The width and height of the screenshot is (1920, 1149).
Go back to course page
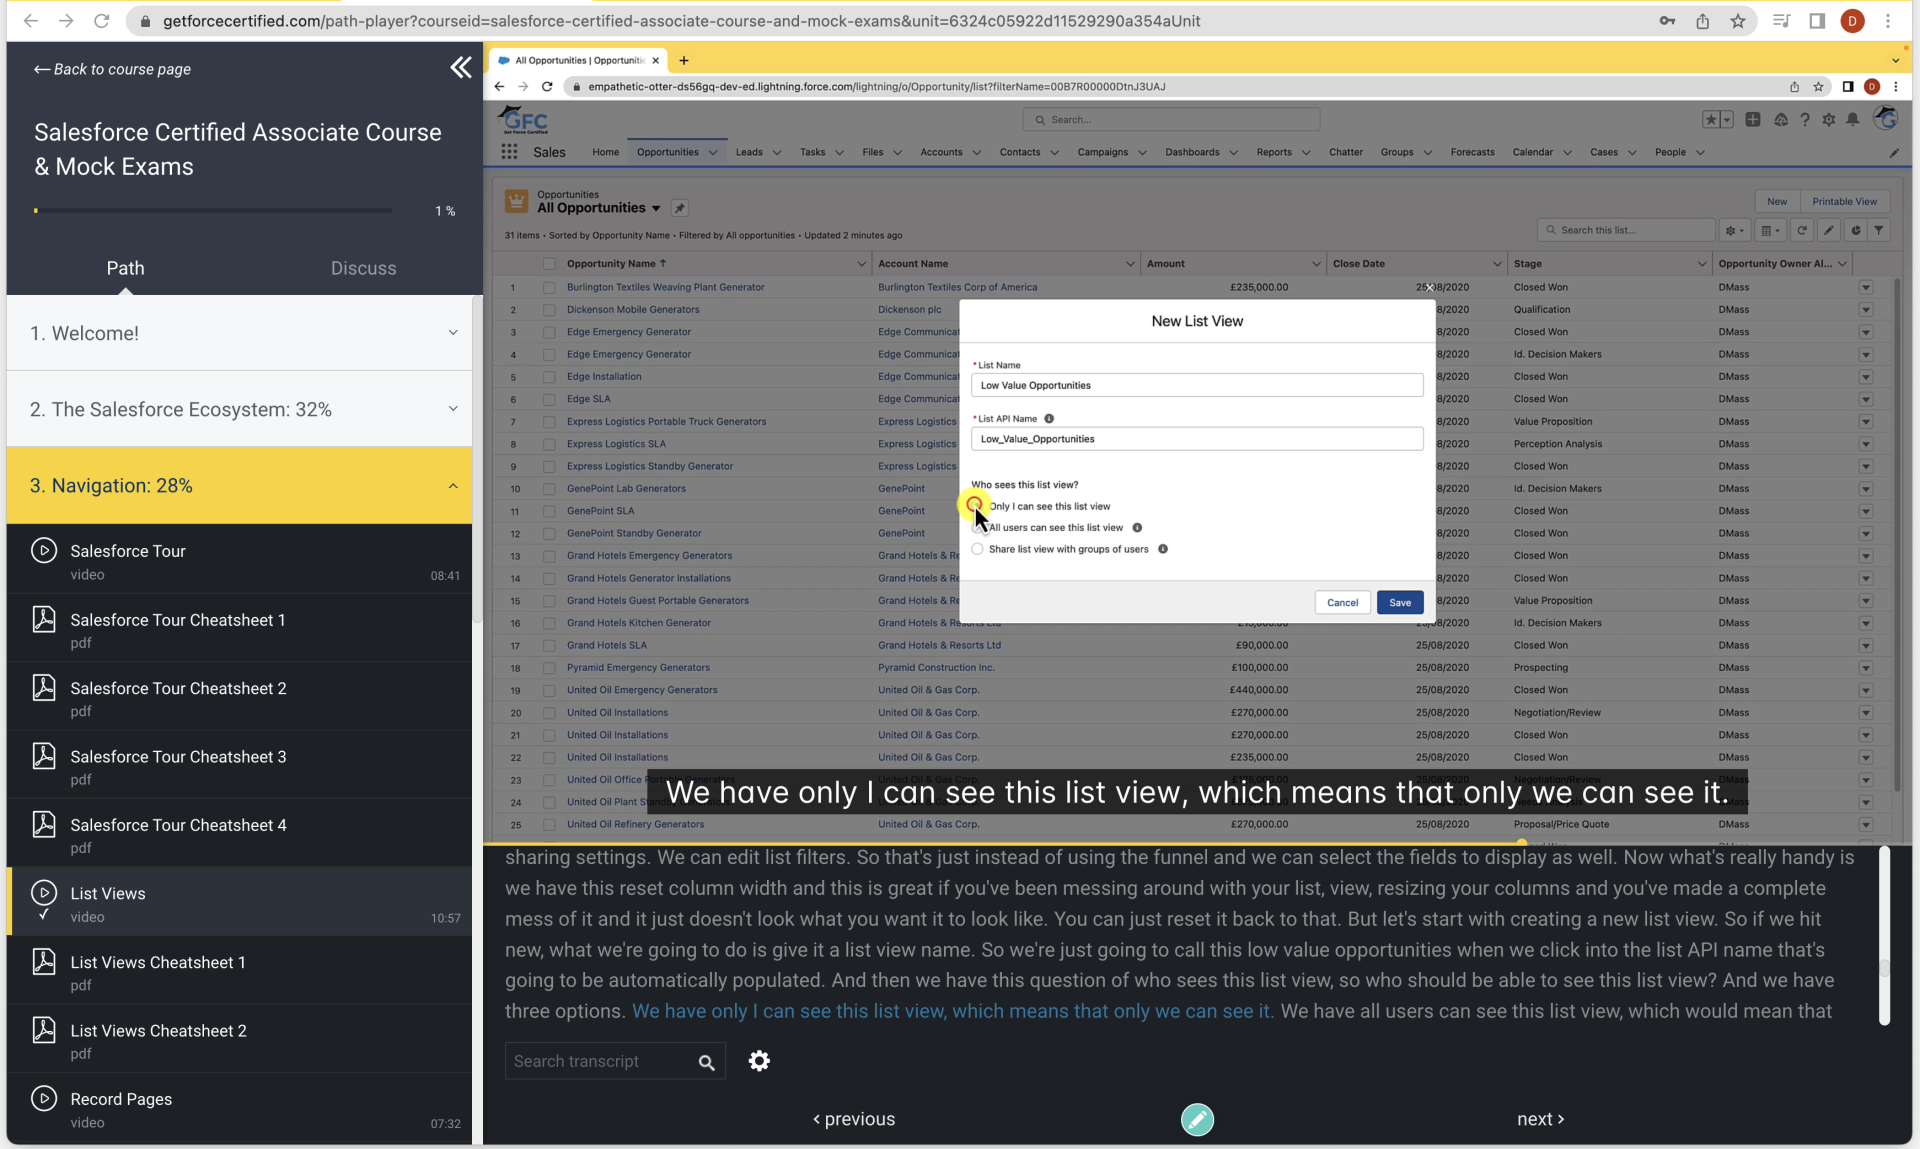(x=112, y=69)
